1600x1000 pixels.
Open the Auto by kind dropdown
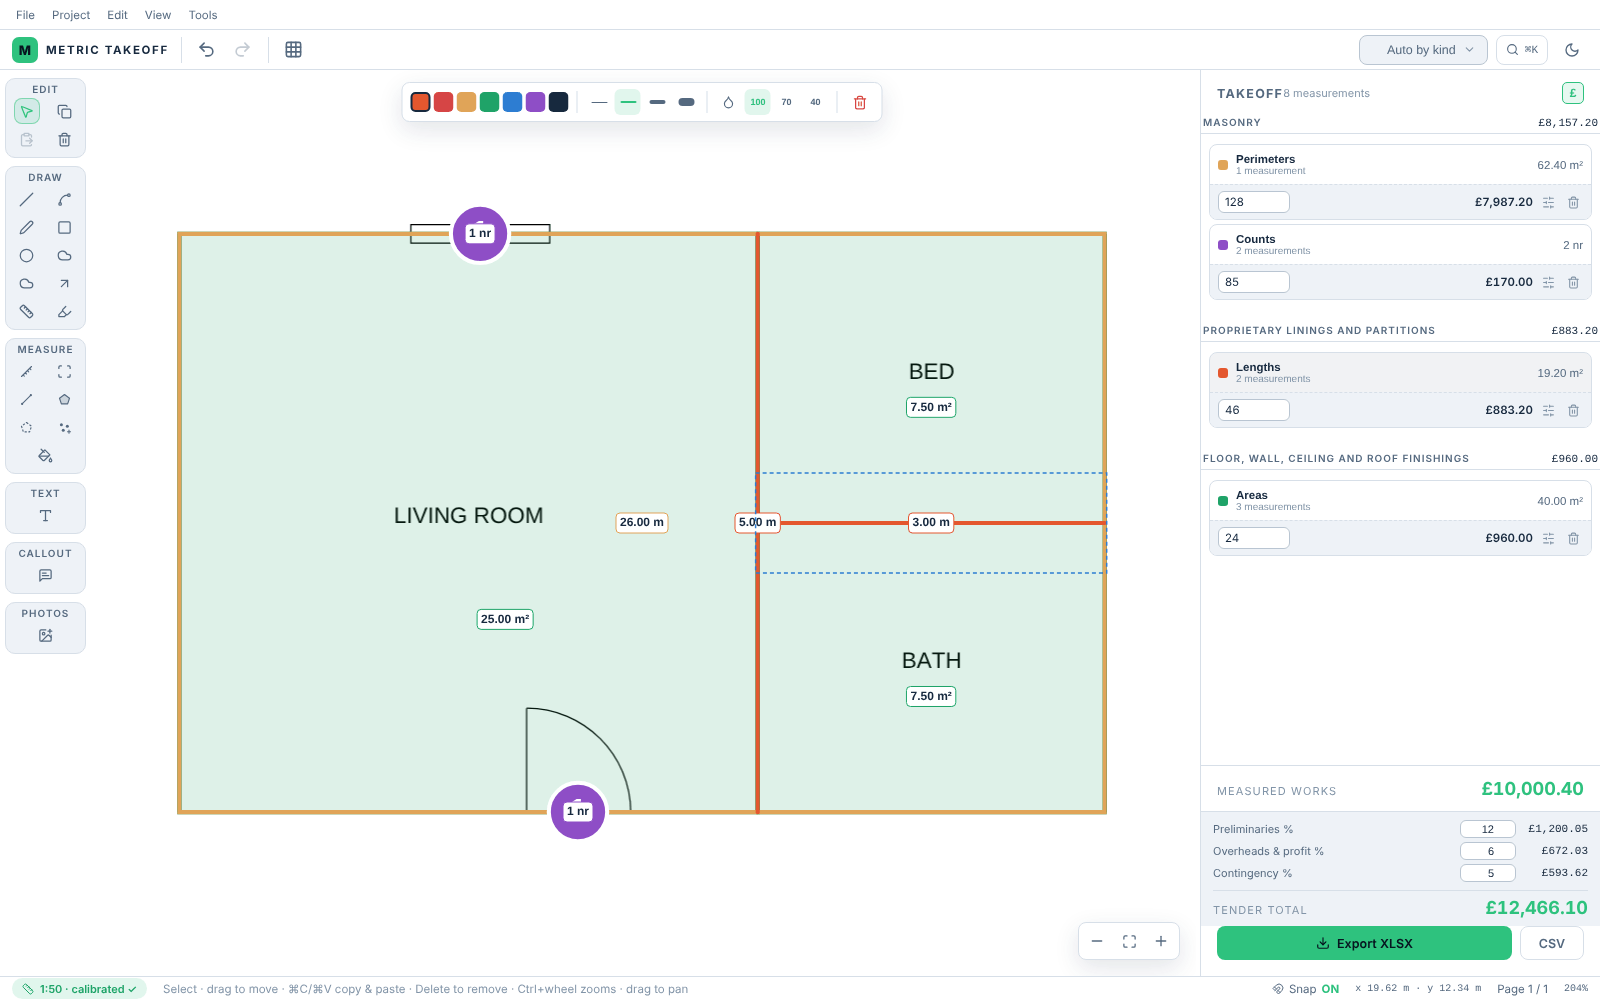[x=1423, y=50]
